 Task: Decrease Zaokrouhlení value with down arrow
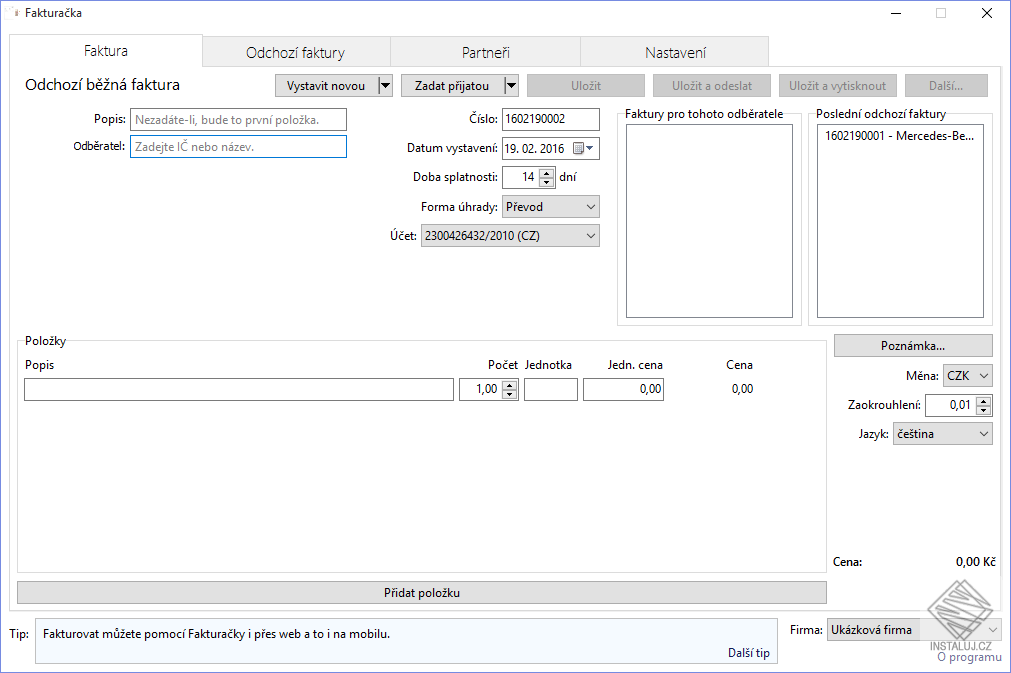(983, 410)
